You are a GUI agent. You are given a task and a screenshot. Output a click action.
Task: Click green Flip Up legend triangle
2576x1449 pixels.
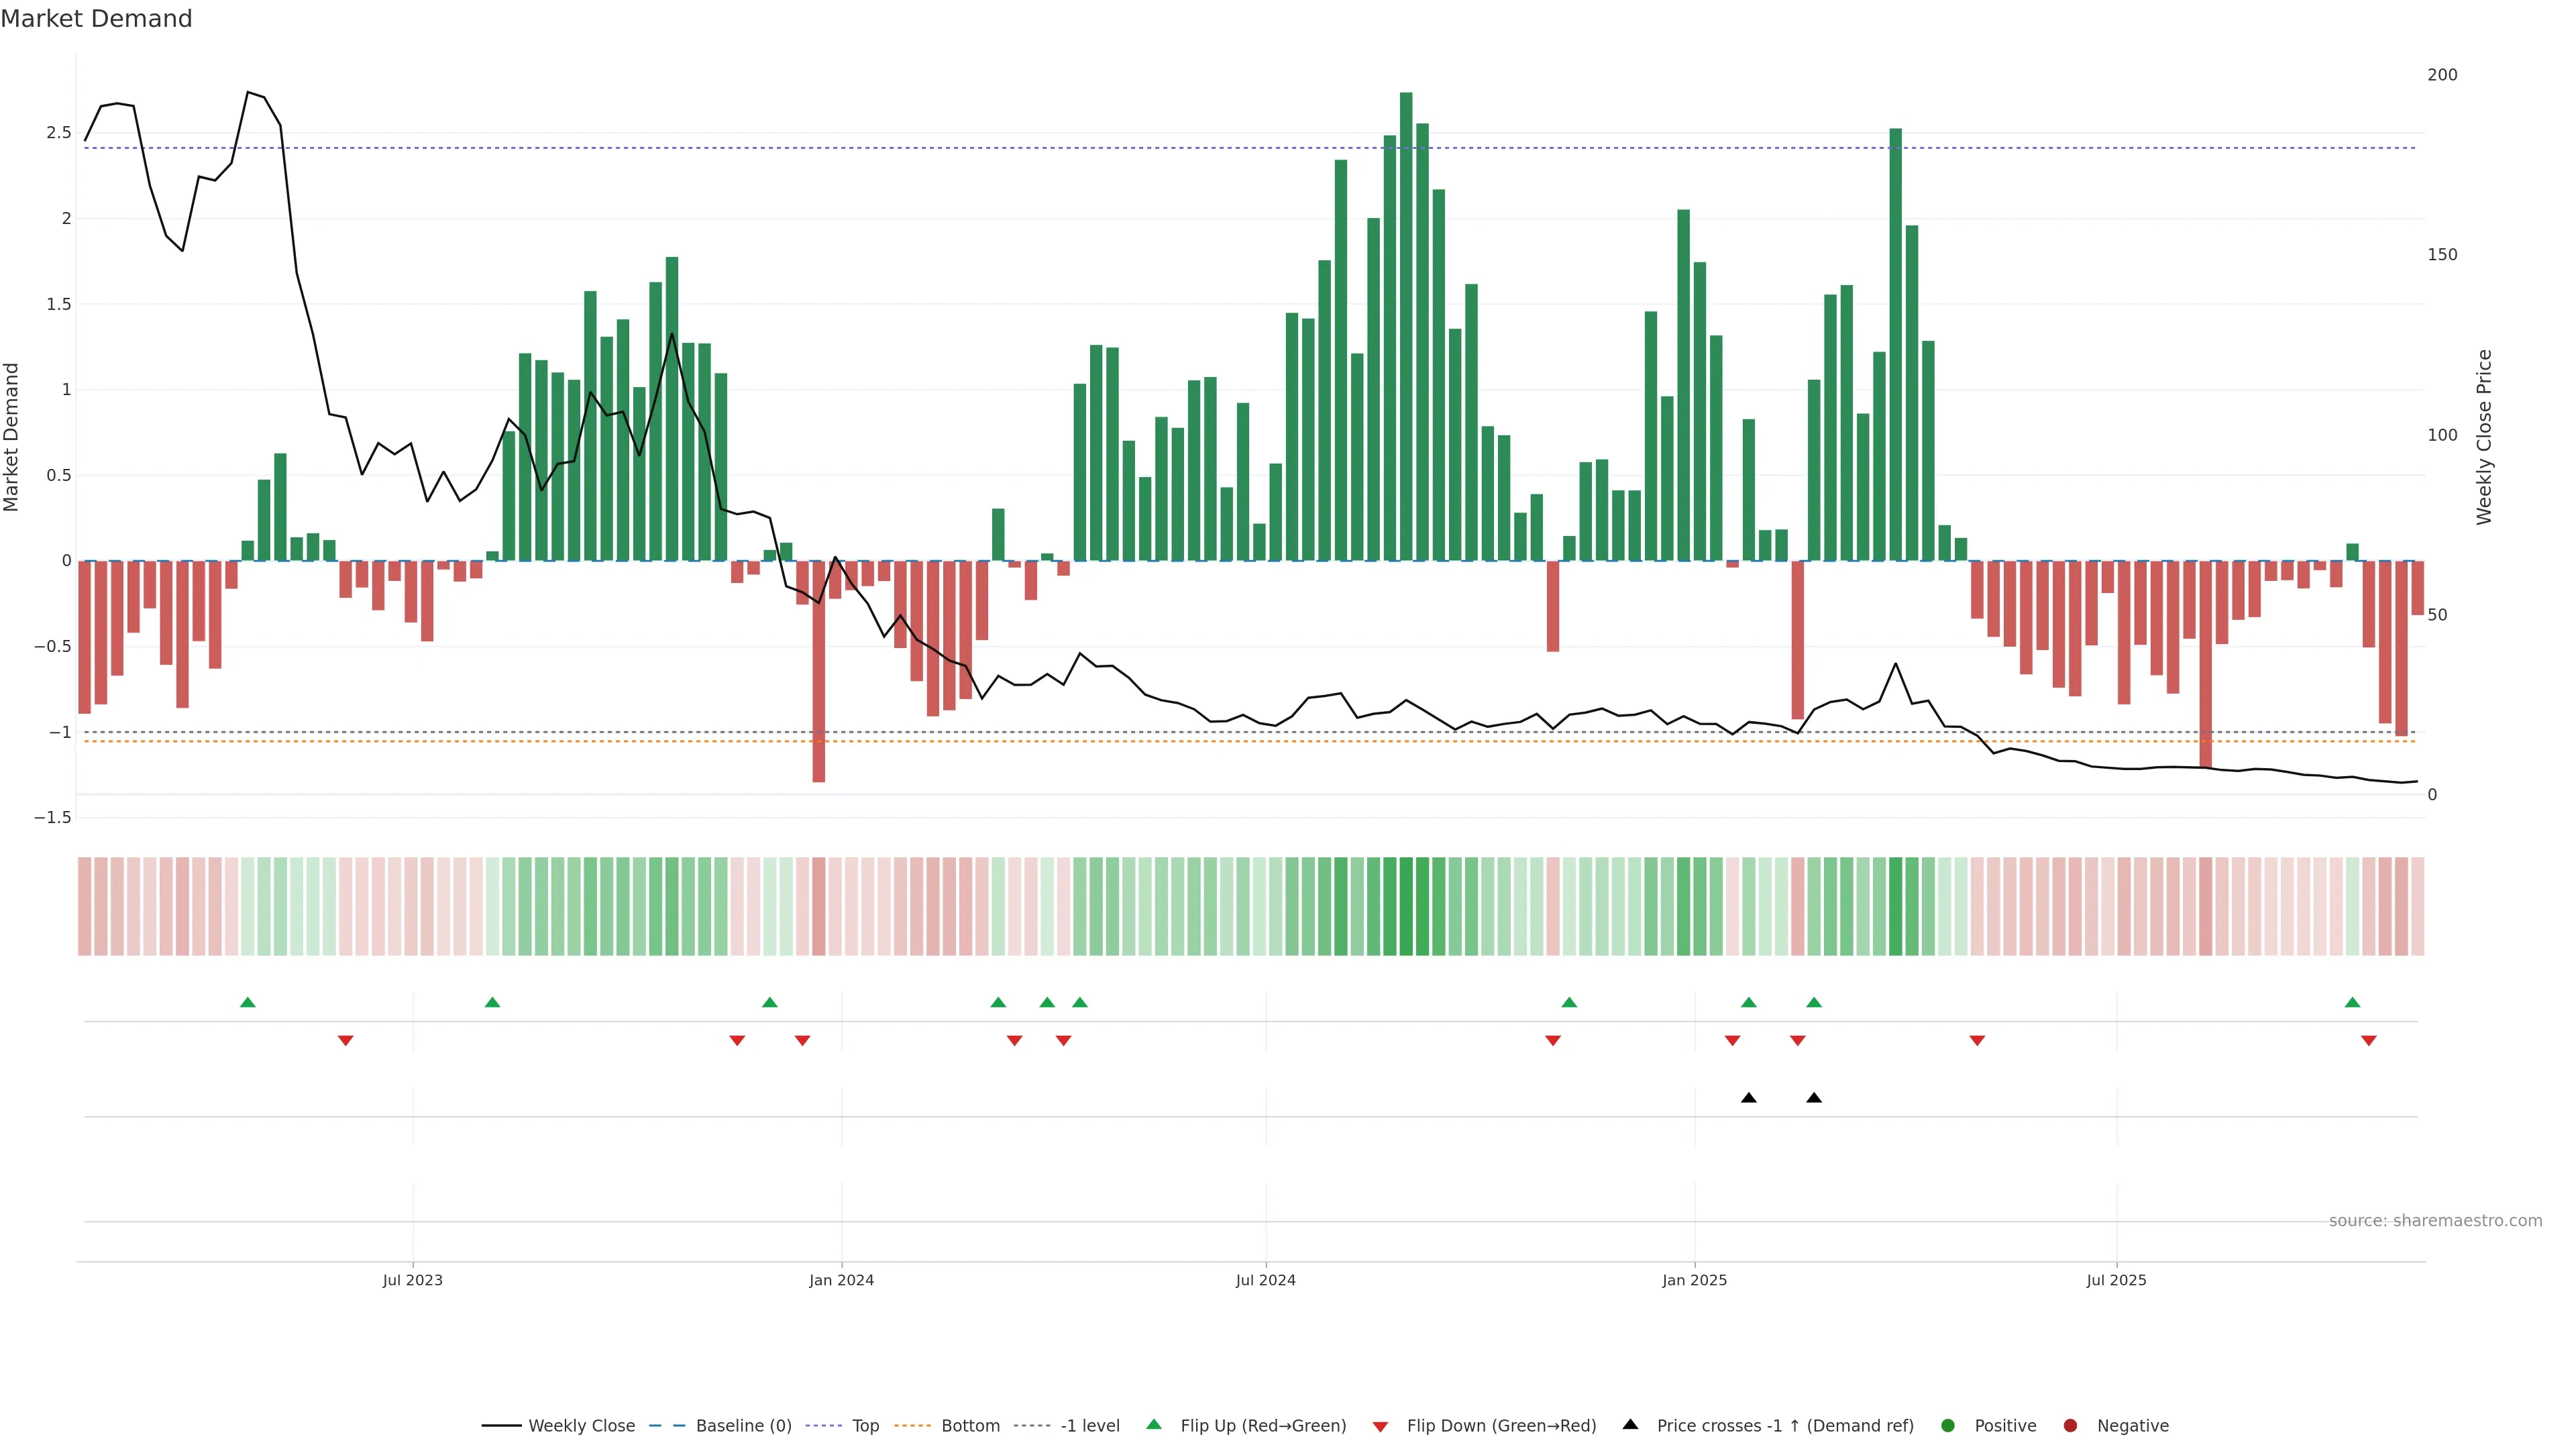[1154, 1425]
